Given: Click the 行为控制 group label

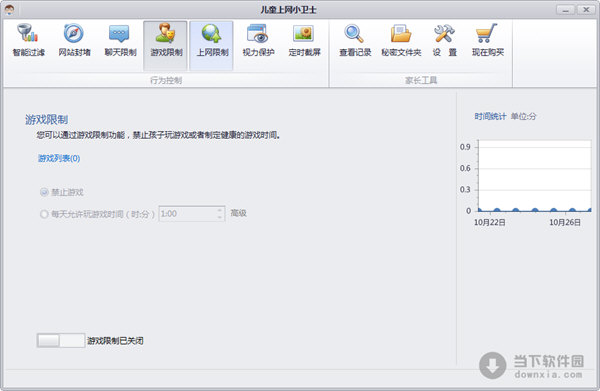Looking at the screenshot, I should [x=166, y=80].
